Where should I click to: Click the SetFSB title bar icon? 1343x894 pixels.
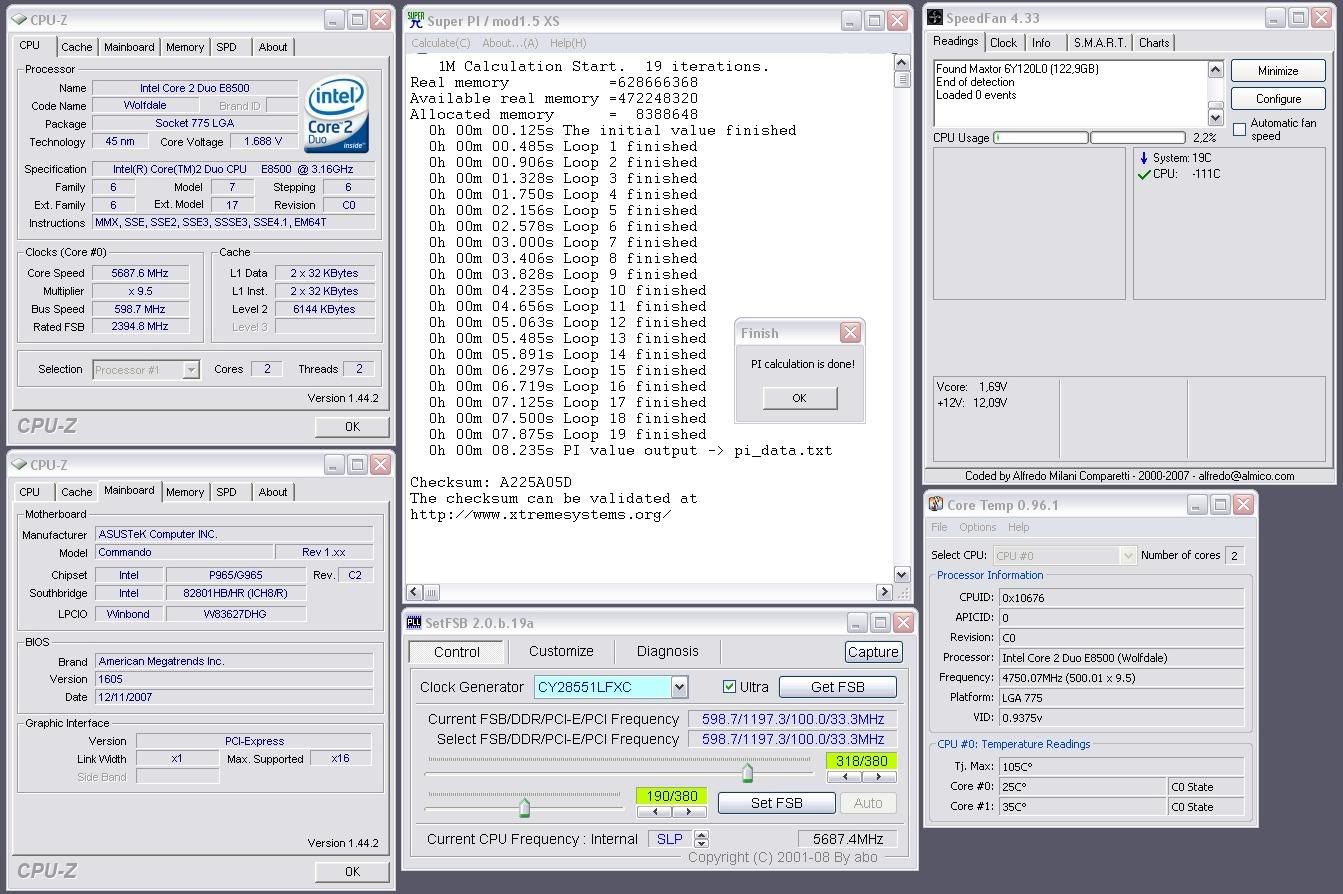click(414, 622)
